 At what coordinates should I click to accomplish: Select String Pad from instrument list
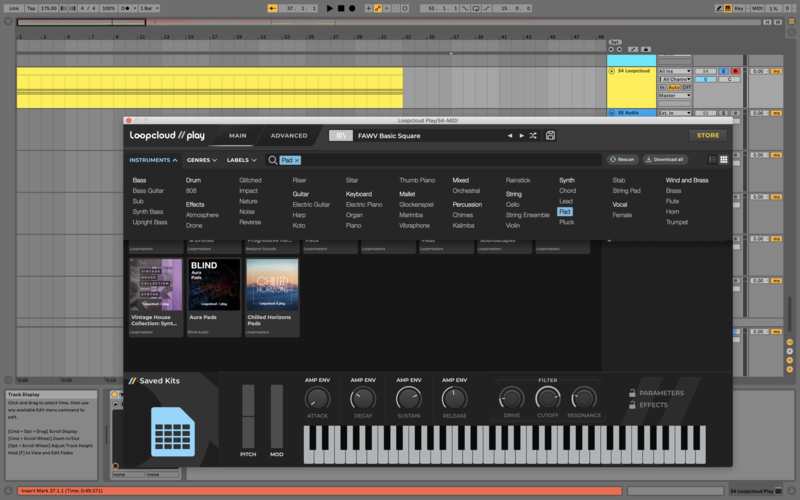[x=626, y=190]
